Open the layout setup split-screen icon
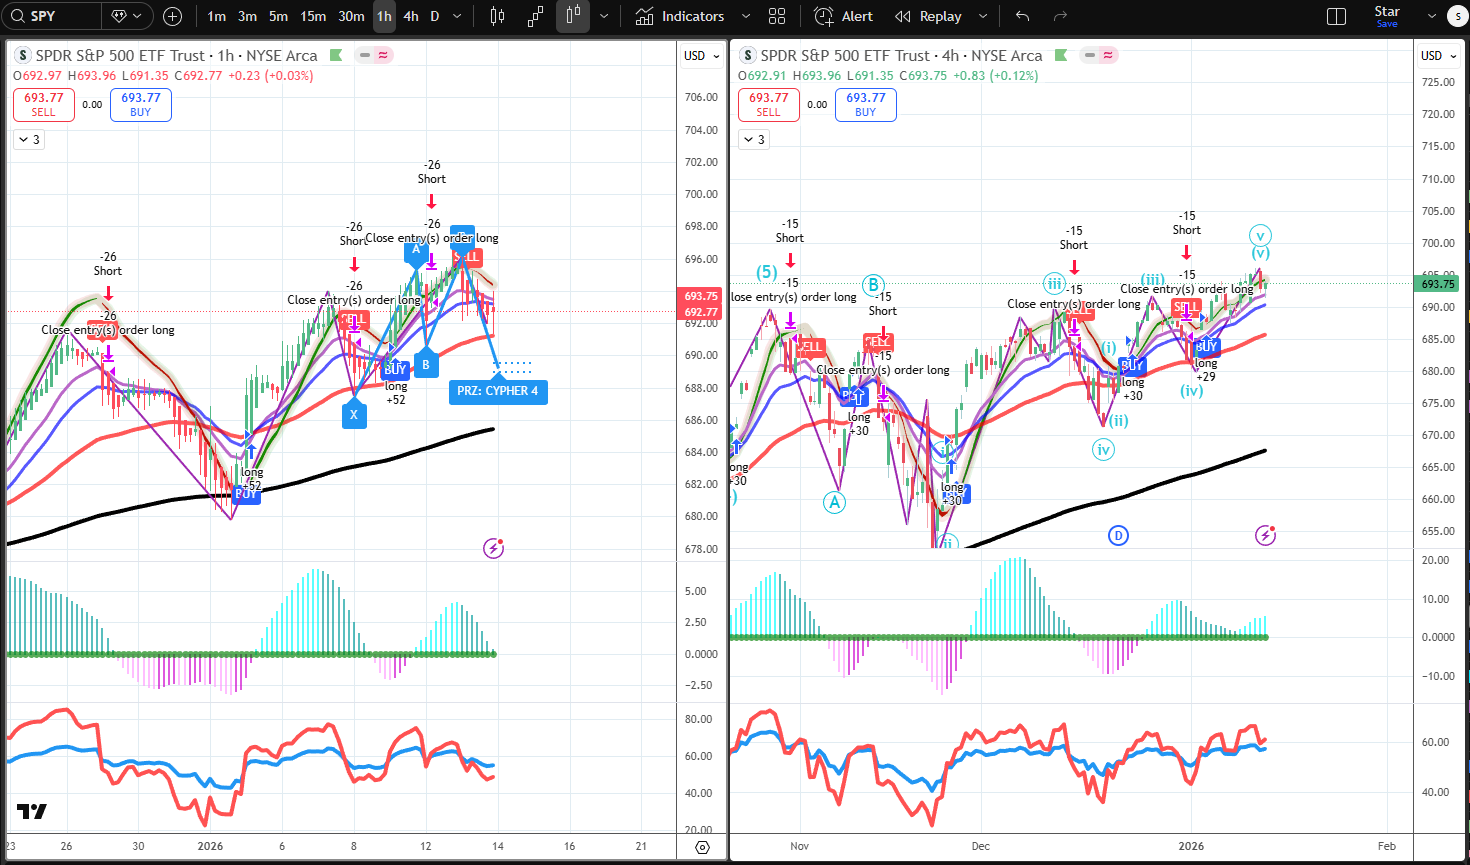 coord(1336,16)
